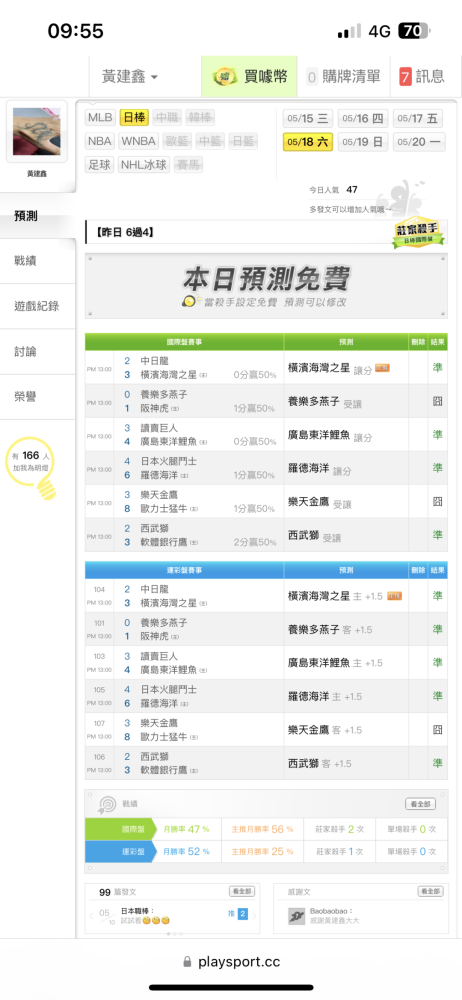Viewport: 462px width, 1000px height.
Task: Click the orange tag beside 橫濱海灣之星 主 +1.5
Action: [394, 596]
